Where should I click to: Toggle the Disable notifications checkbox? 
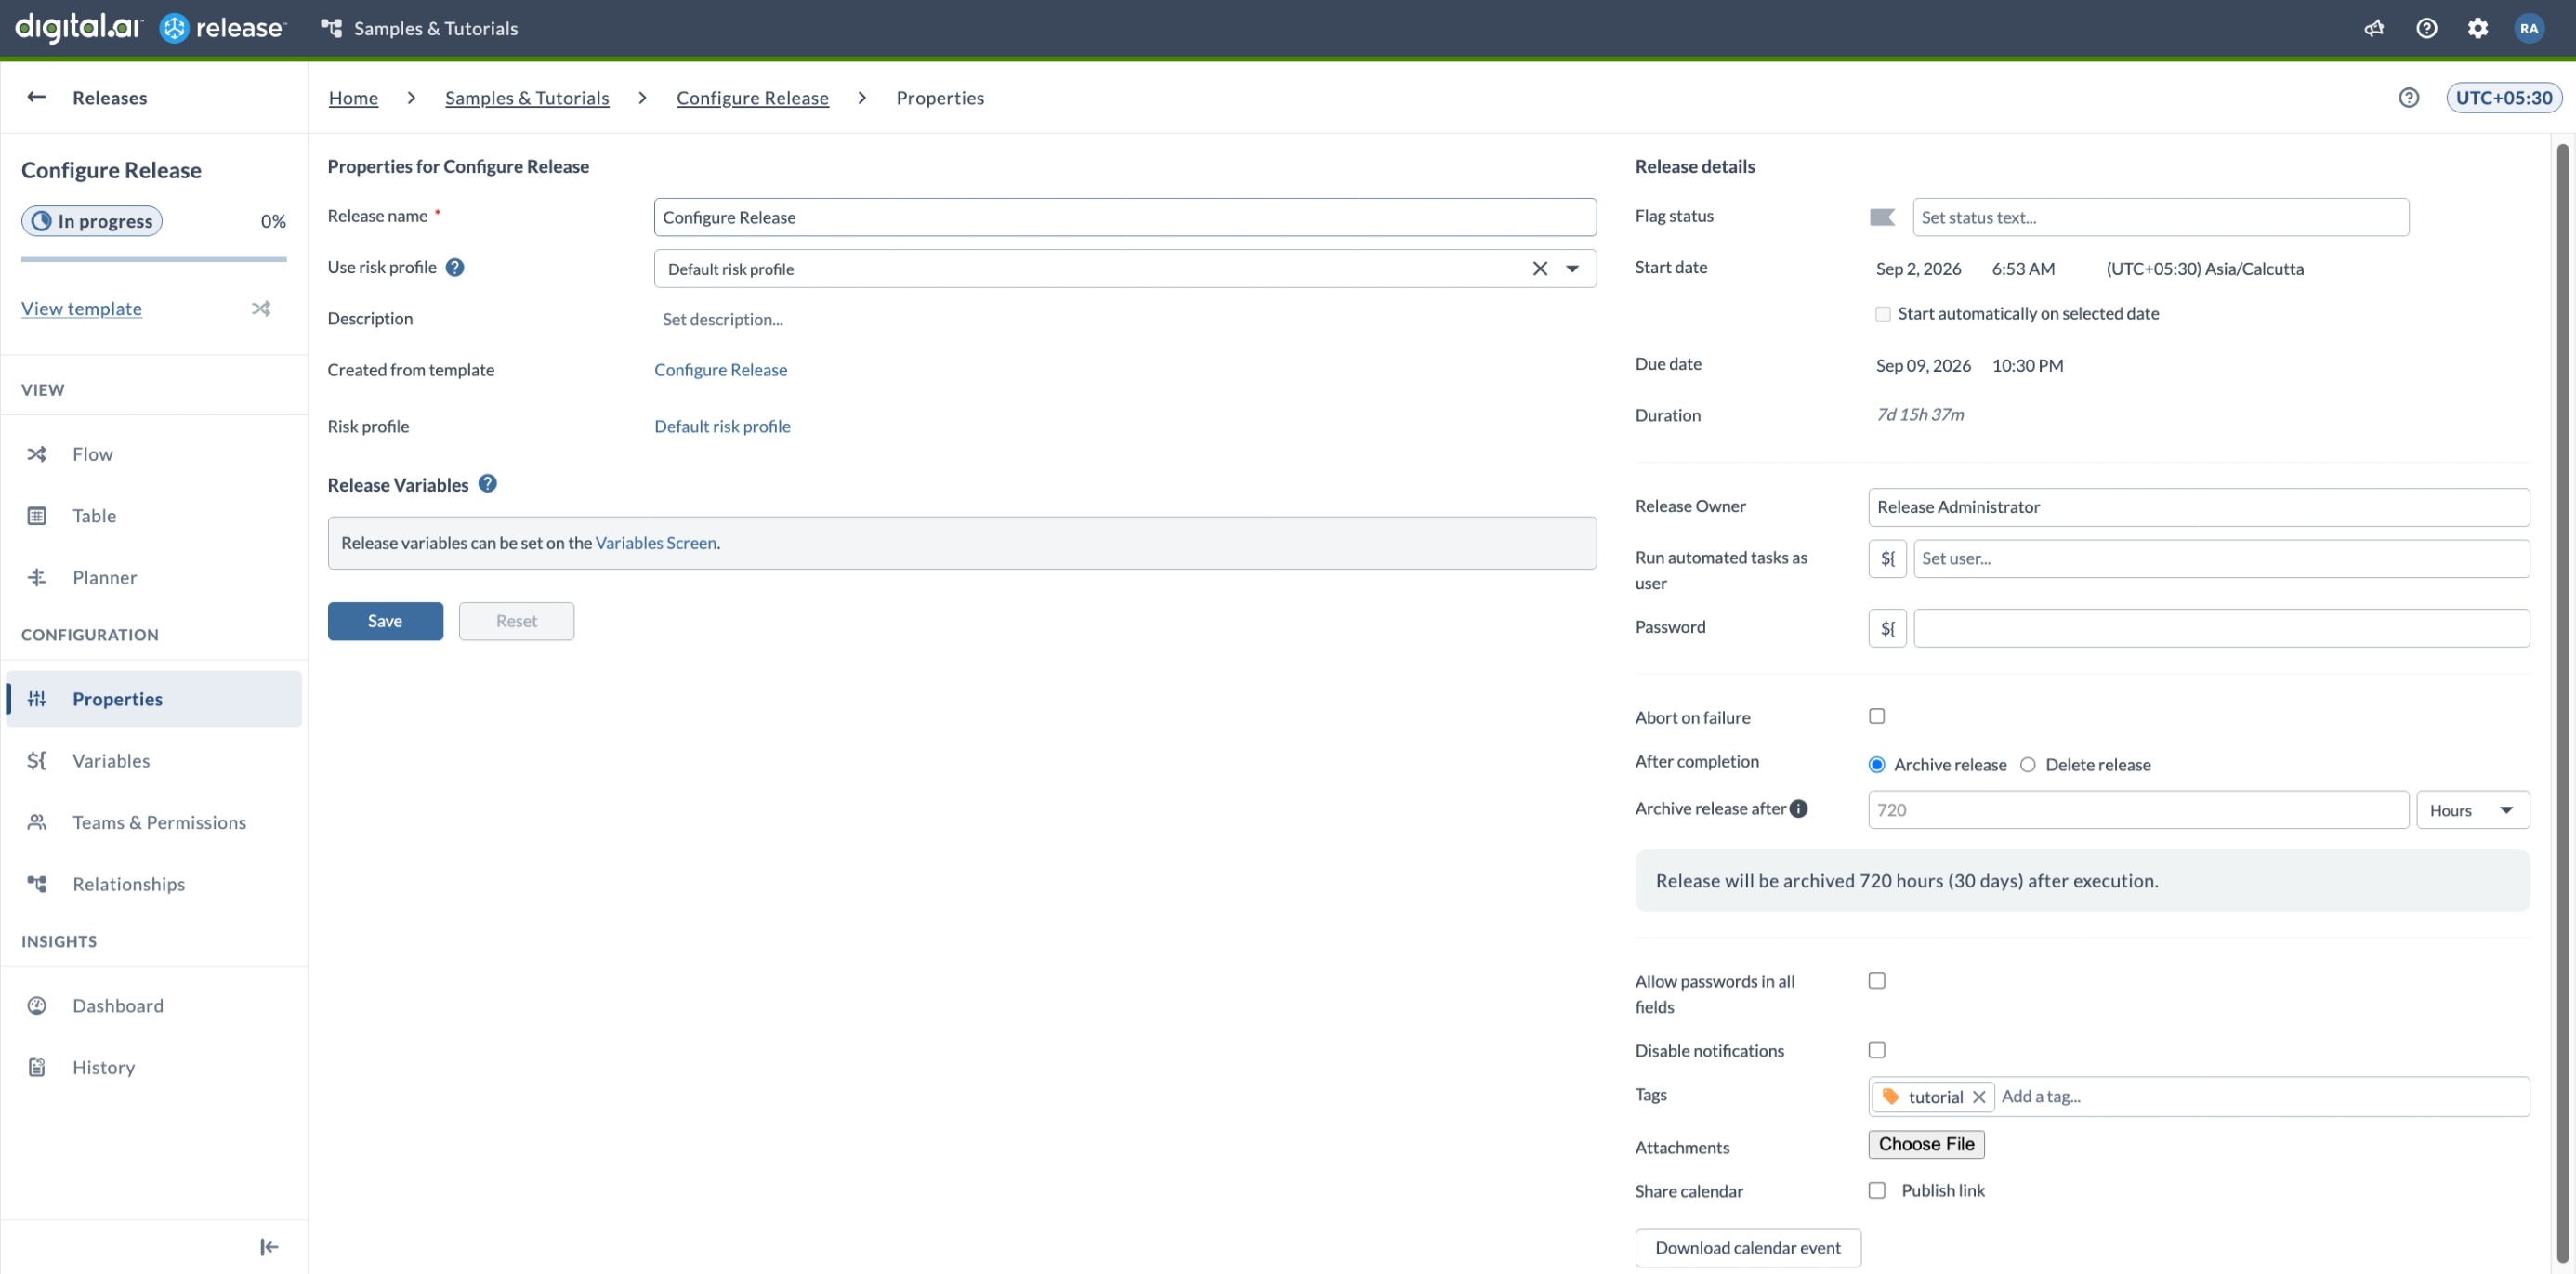[1876, 1049]
